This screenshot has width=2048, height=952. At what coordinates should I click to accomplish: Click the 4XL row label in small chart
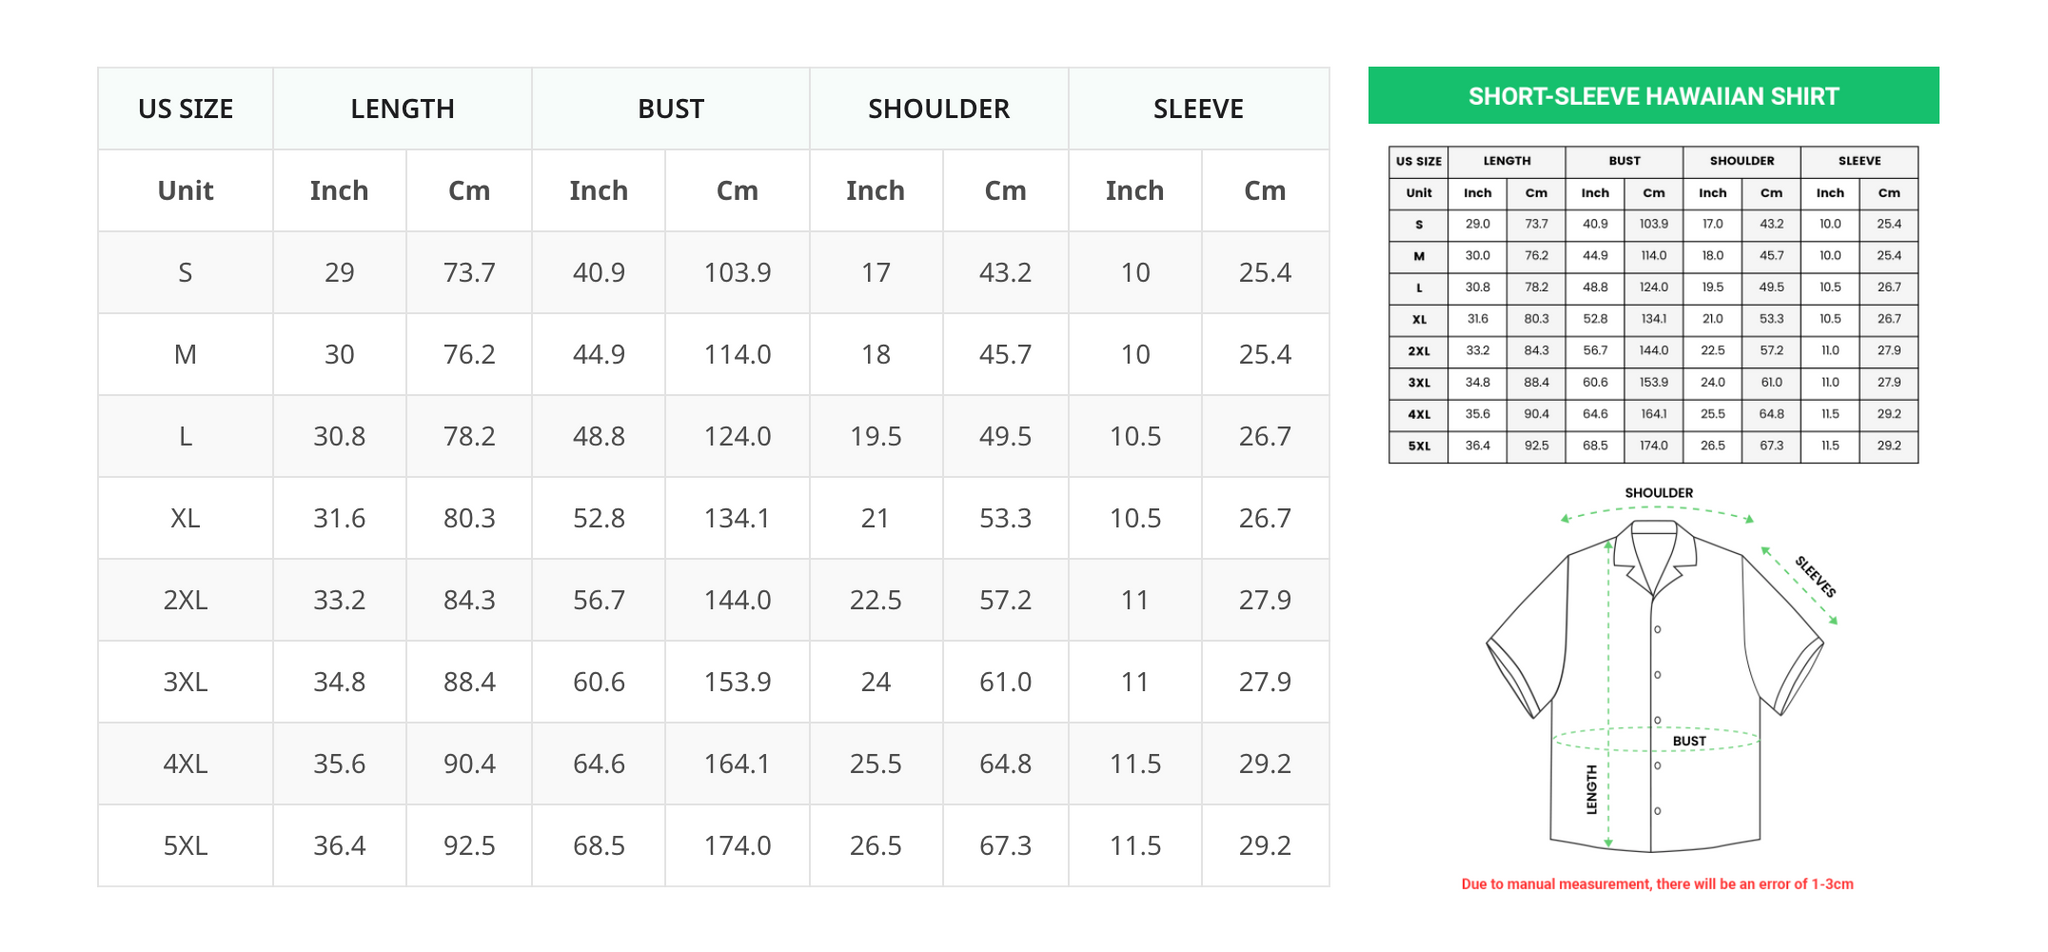pos(1419,414)
